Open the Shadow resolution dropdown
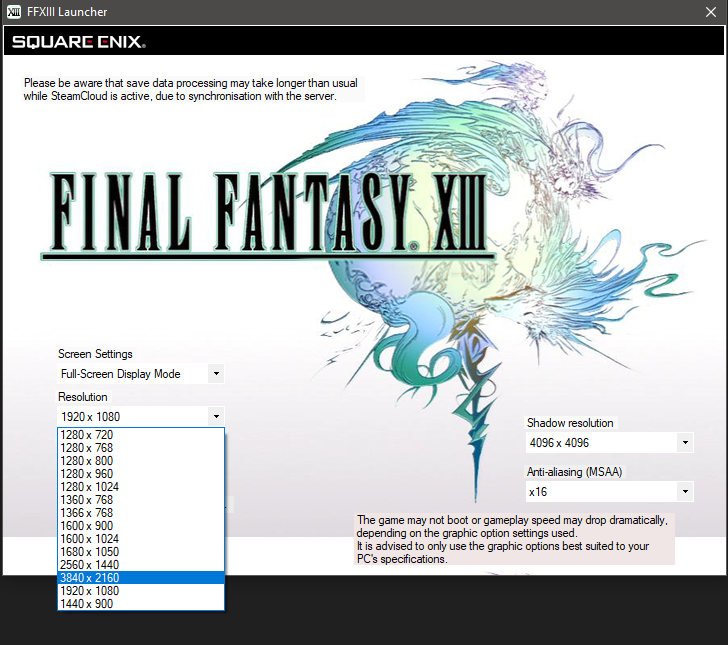The height and width of the screenshot is (645, 728). [x=685, y=443]
